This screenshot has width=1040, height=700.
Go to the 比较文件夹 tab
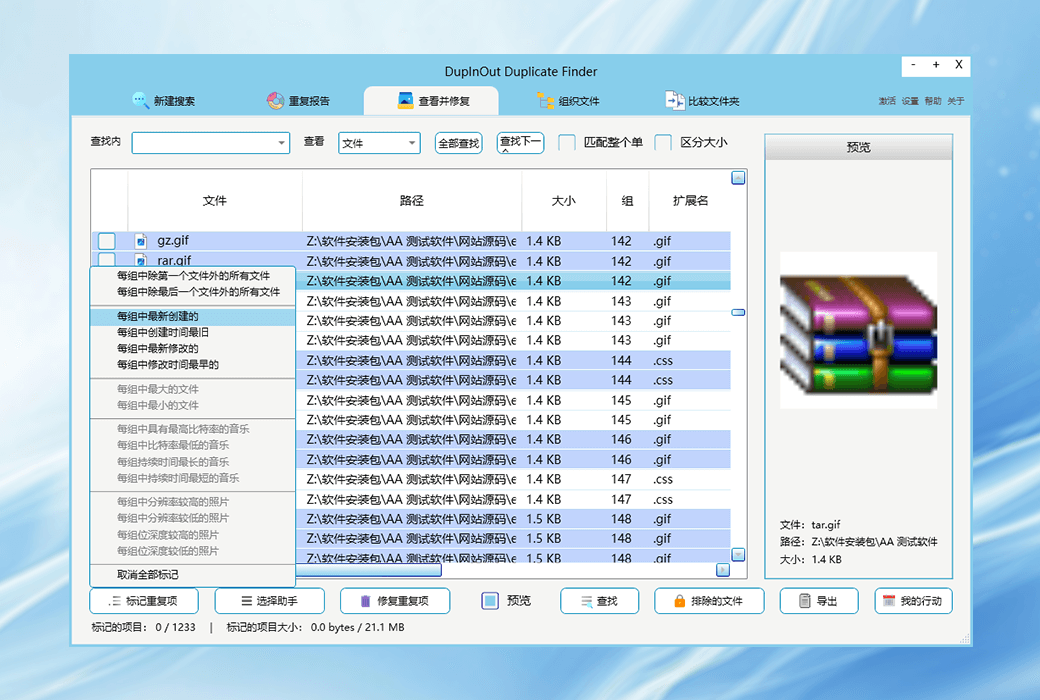tap(702, 101)
